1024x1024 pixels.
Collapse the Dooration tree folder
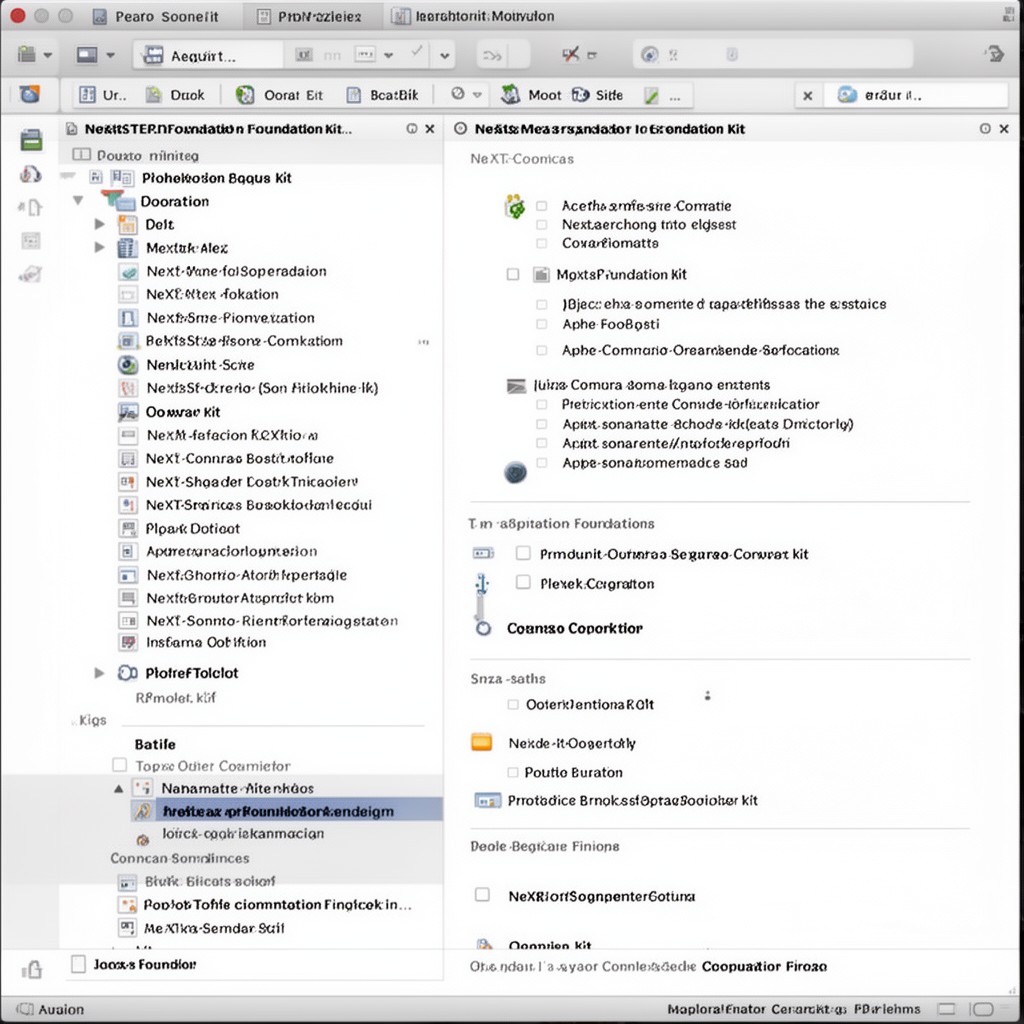[78, 200]
